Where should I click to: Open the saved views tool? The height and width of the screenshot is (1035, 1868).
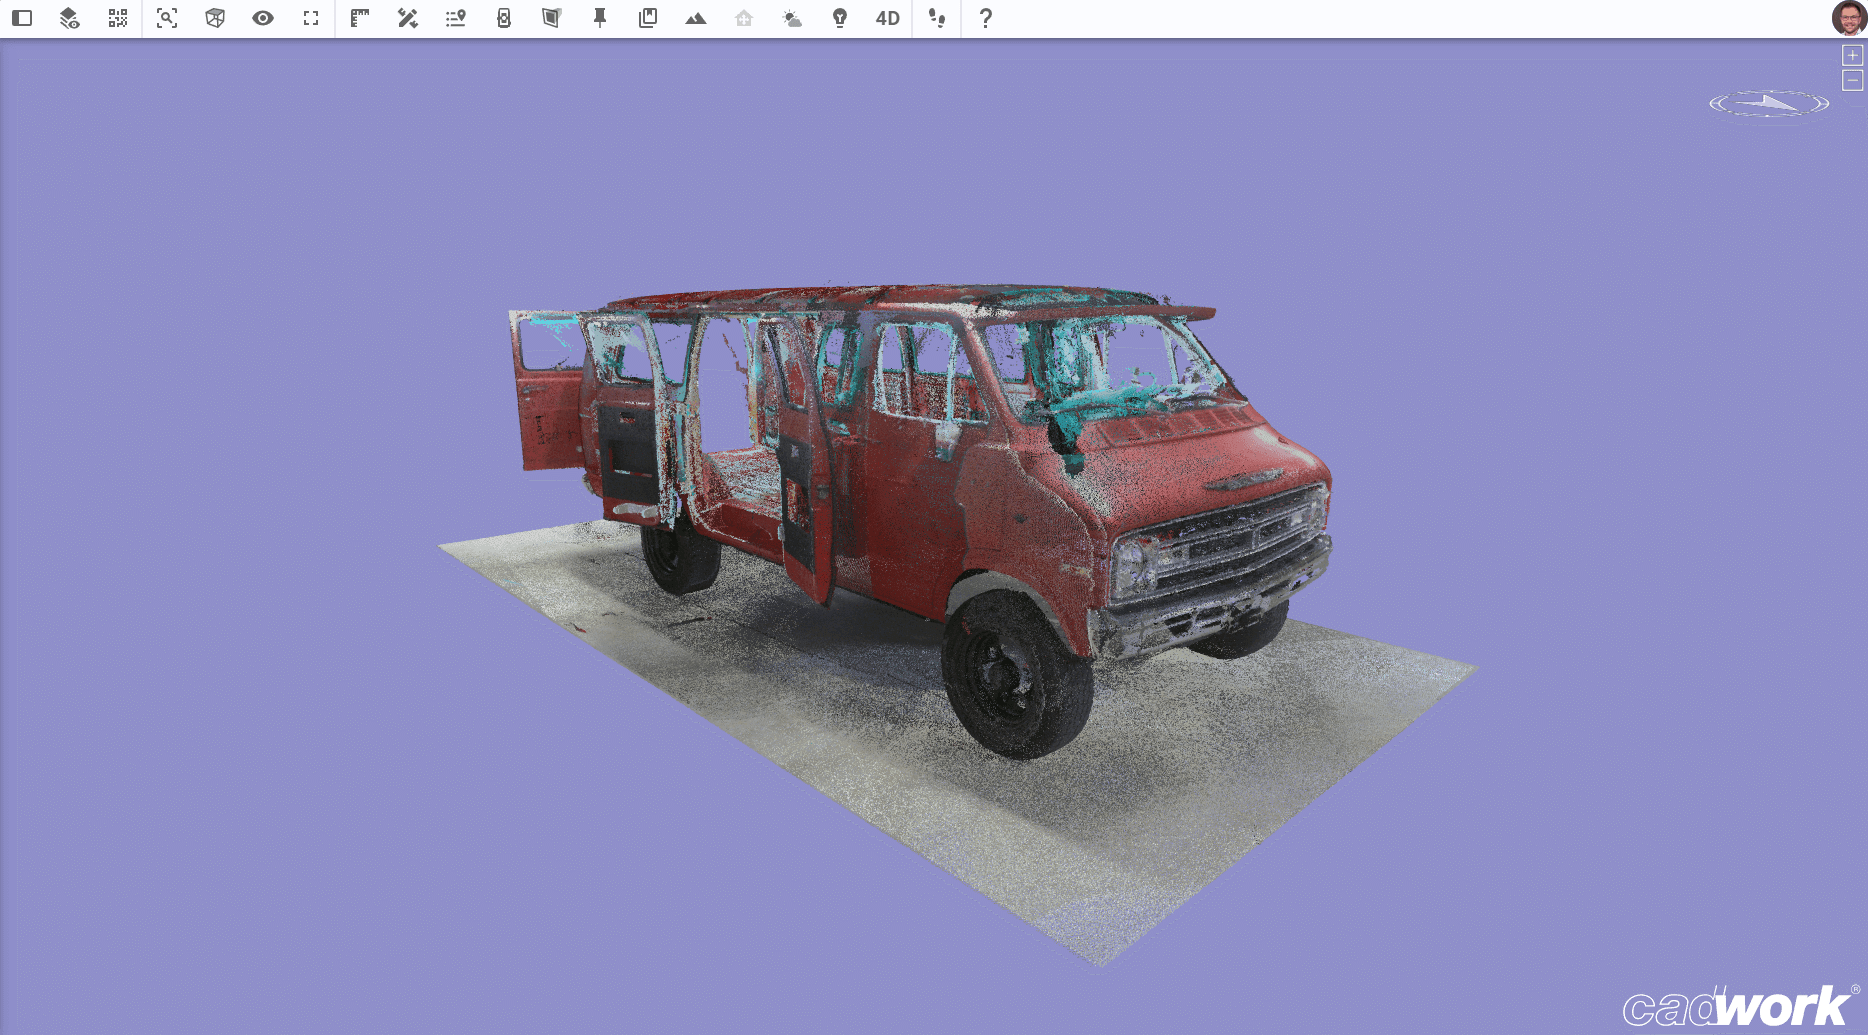click(647, 18)
